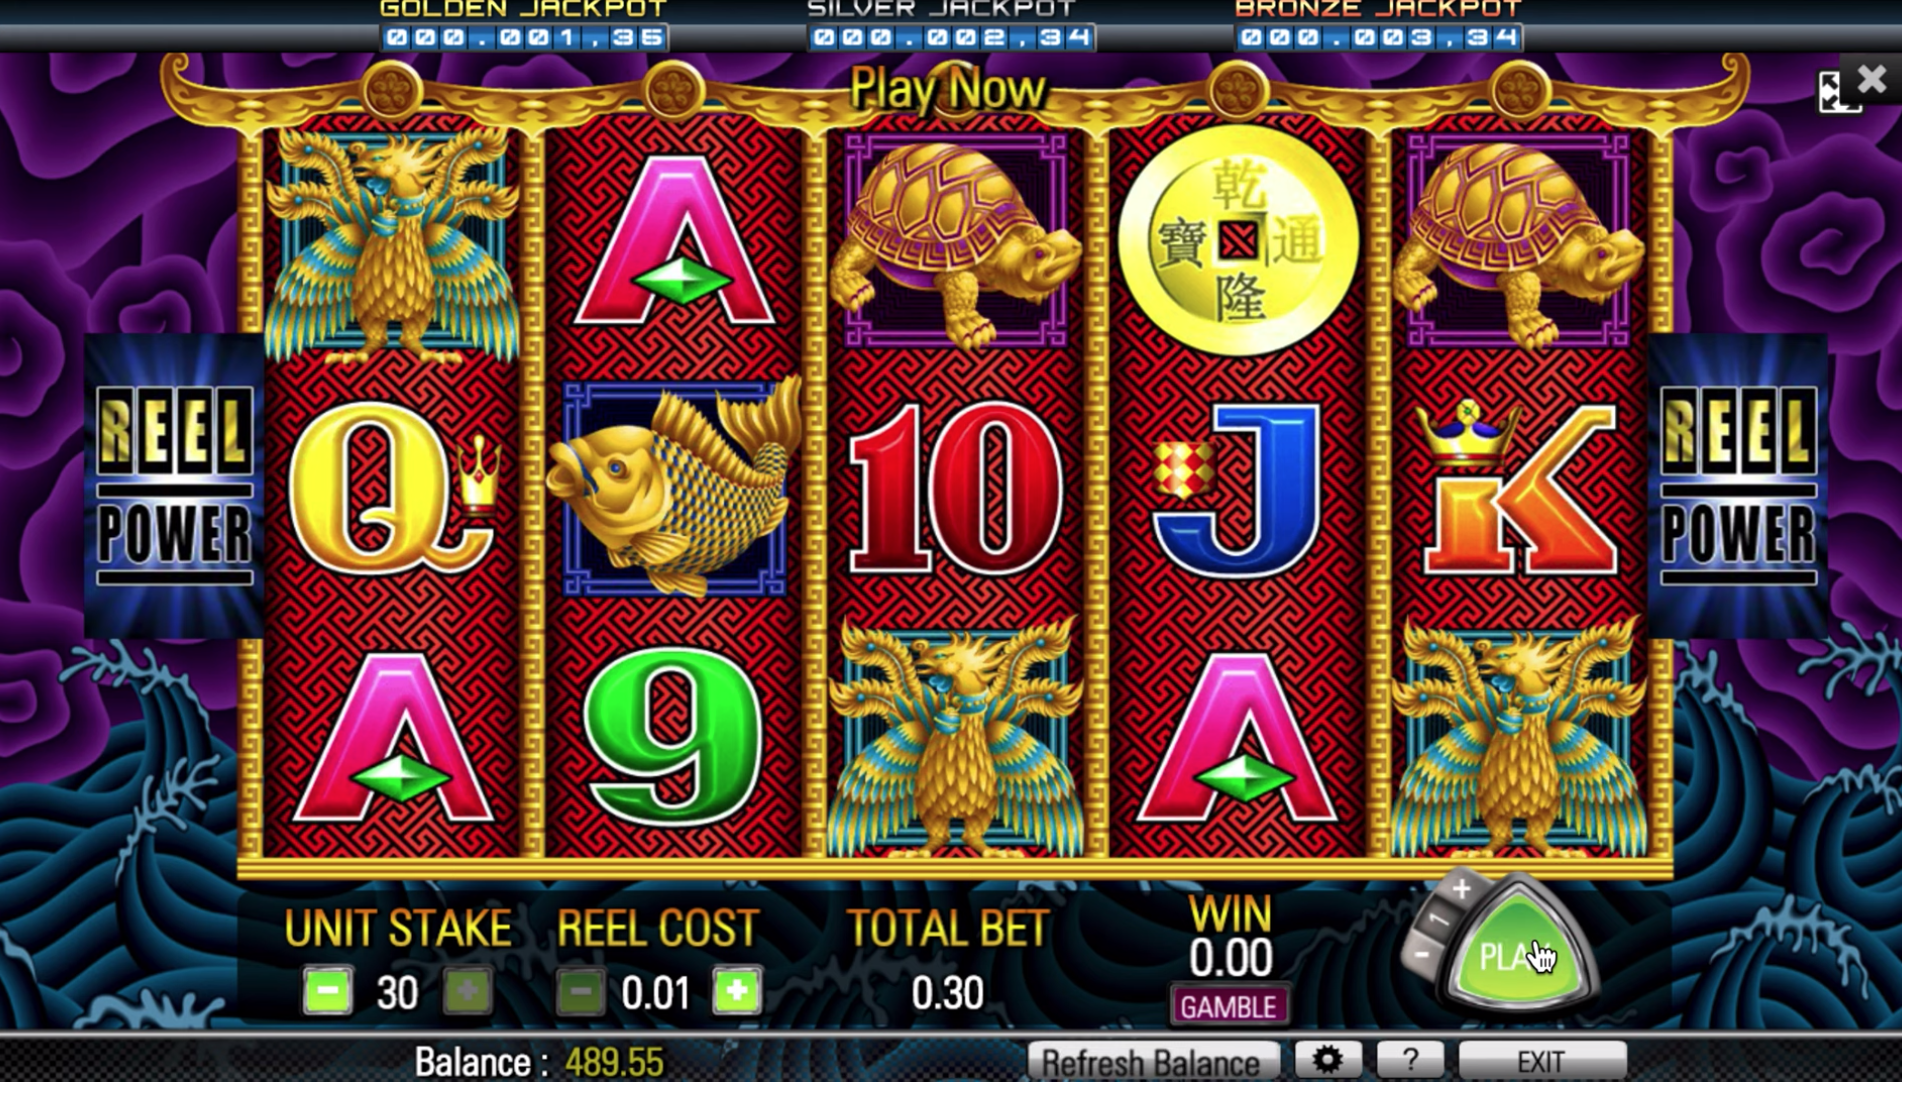The width and height of the screenshot is (1908, 1102).
Task: Increase unit stake with the plus button
Action: [x=467, y=991]
